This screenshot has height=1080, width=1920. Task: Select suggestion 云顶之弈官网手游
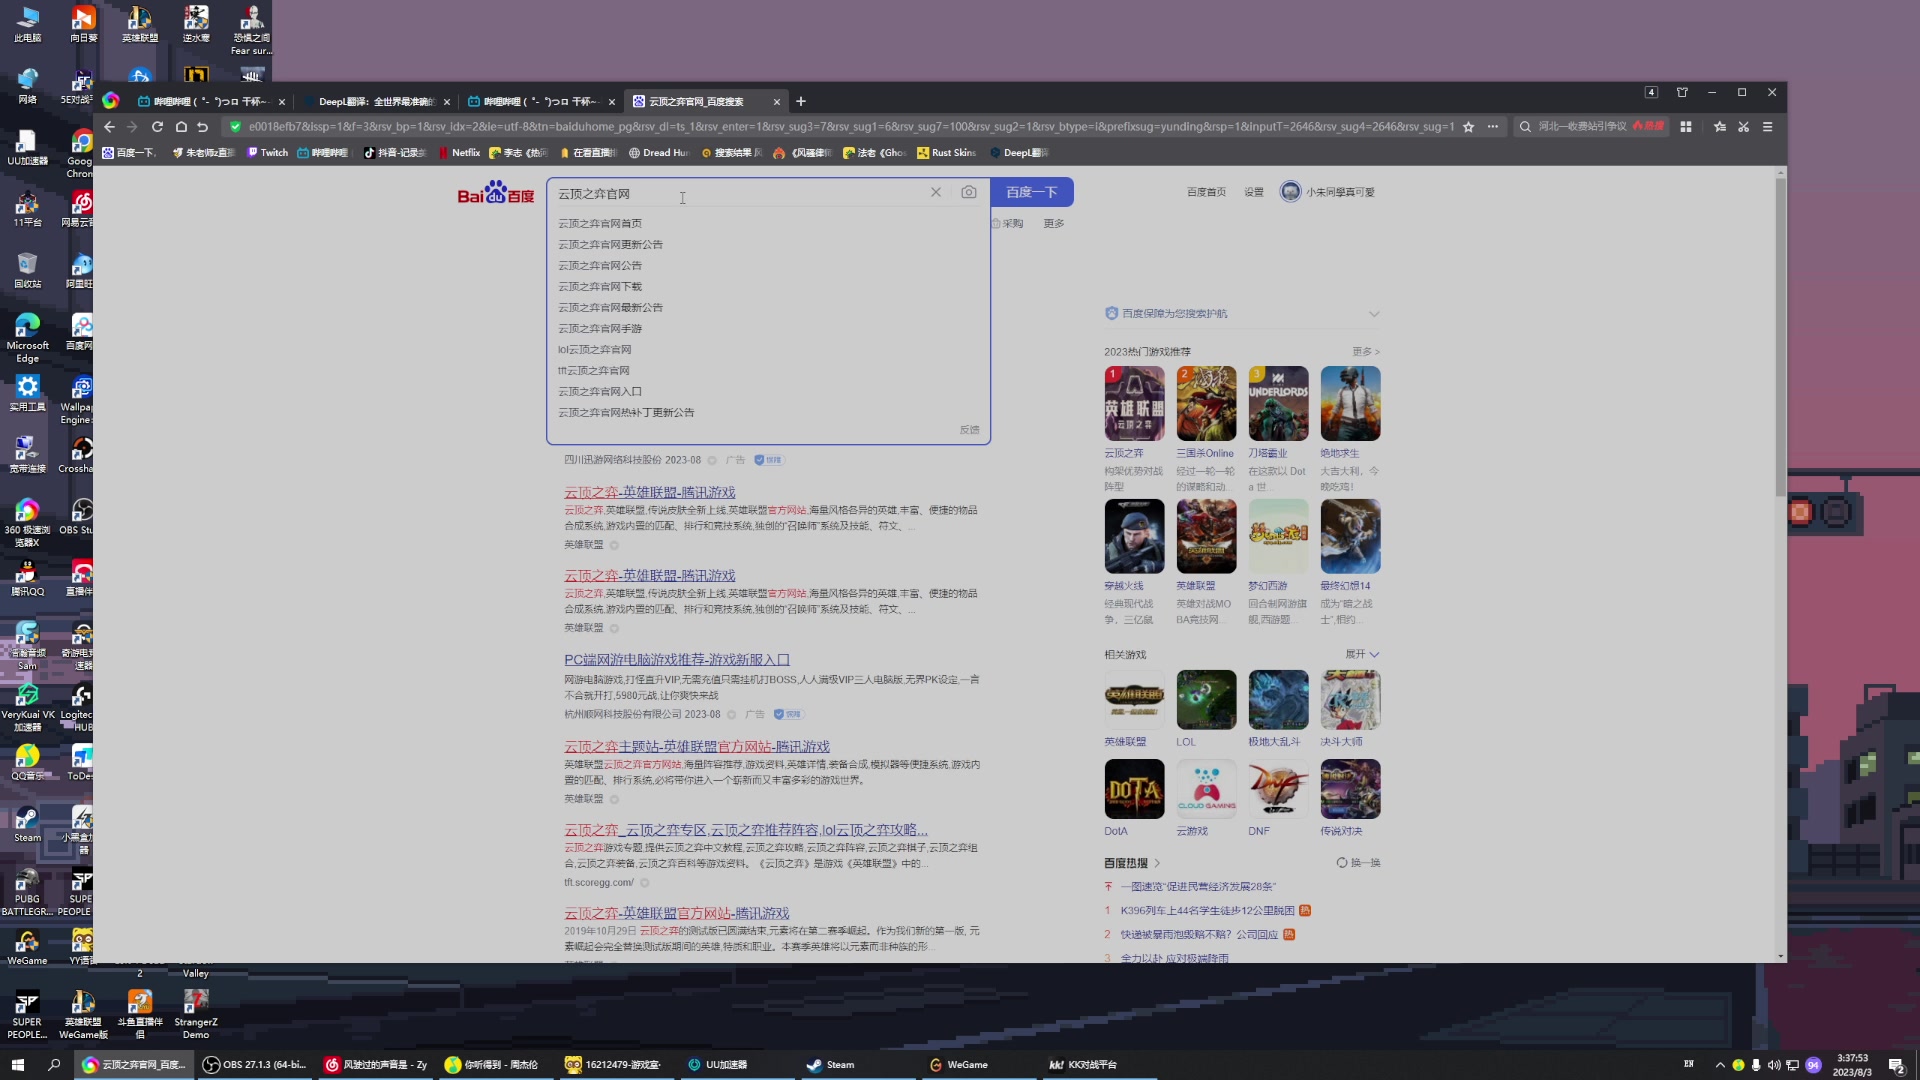click(600, 329)
